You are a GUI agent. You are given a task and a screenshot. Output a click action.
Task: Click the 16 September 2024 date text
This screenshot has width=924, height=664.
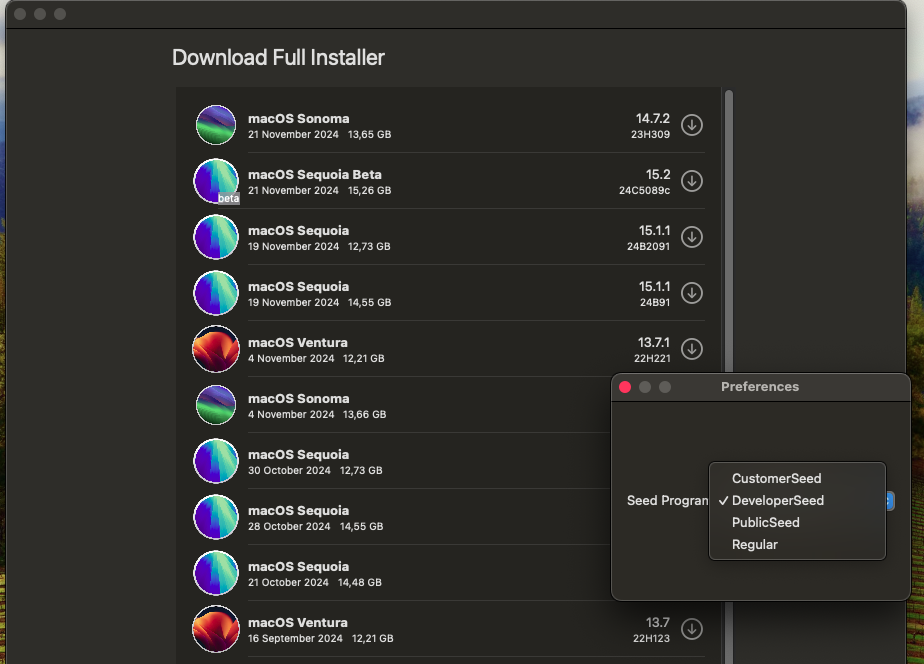[295, 638]
